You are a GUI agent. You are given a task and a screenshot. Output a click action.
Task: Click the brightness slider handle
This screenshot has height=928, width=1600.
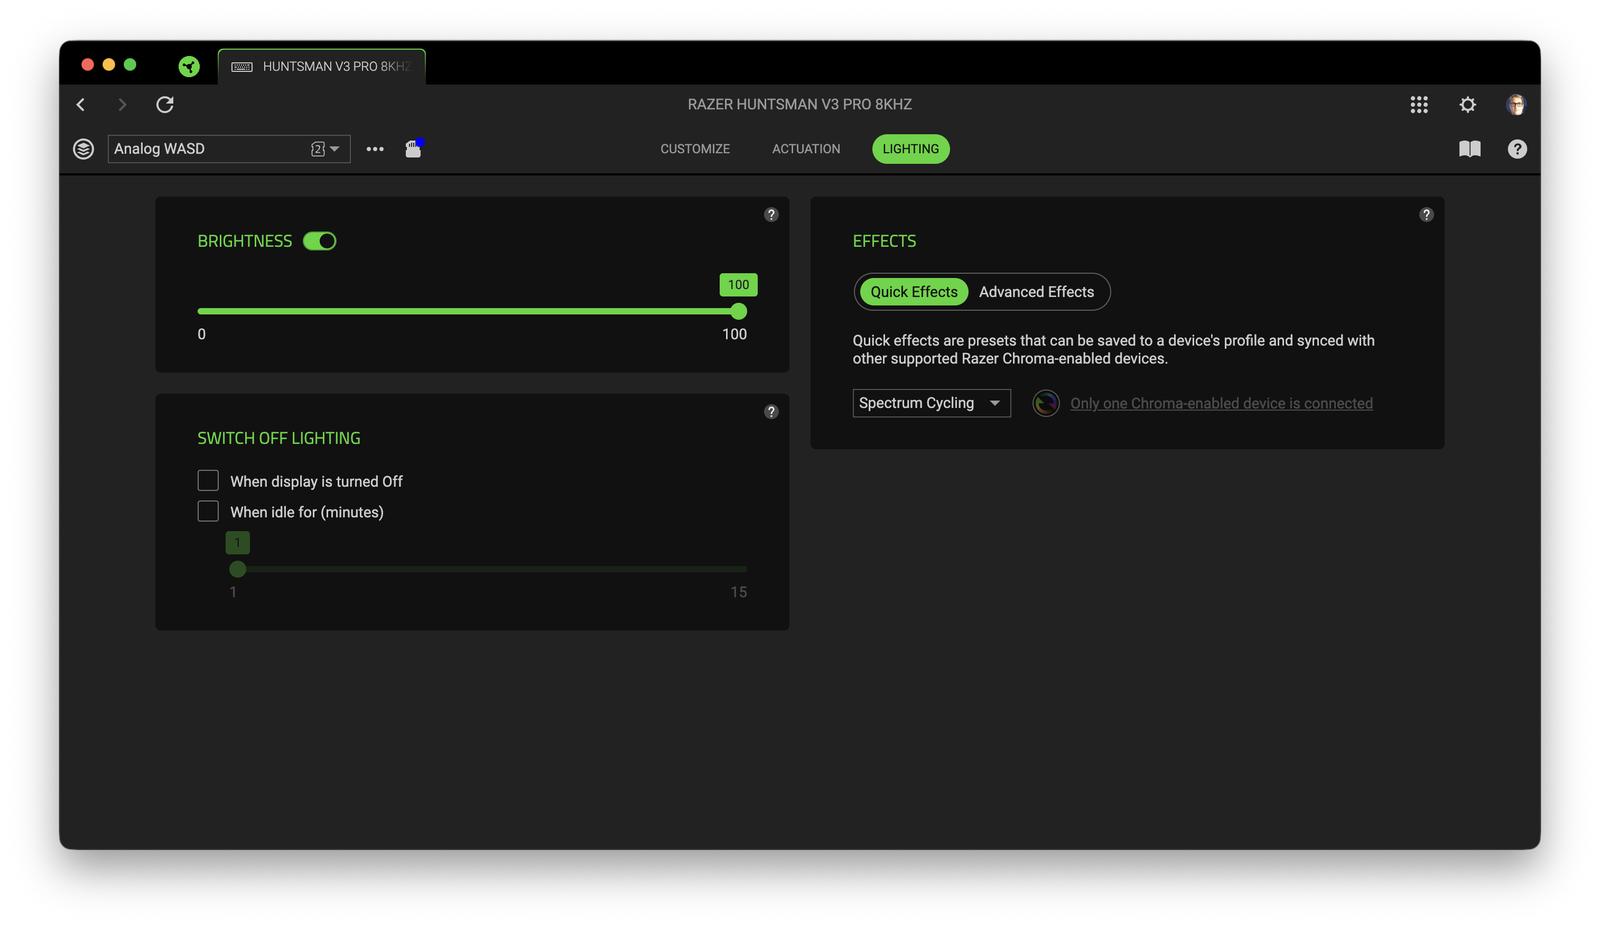pyautogui.click(x=739, y=311)
